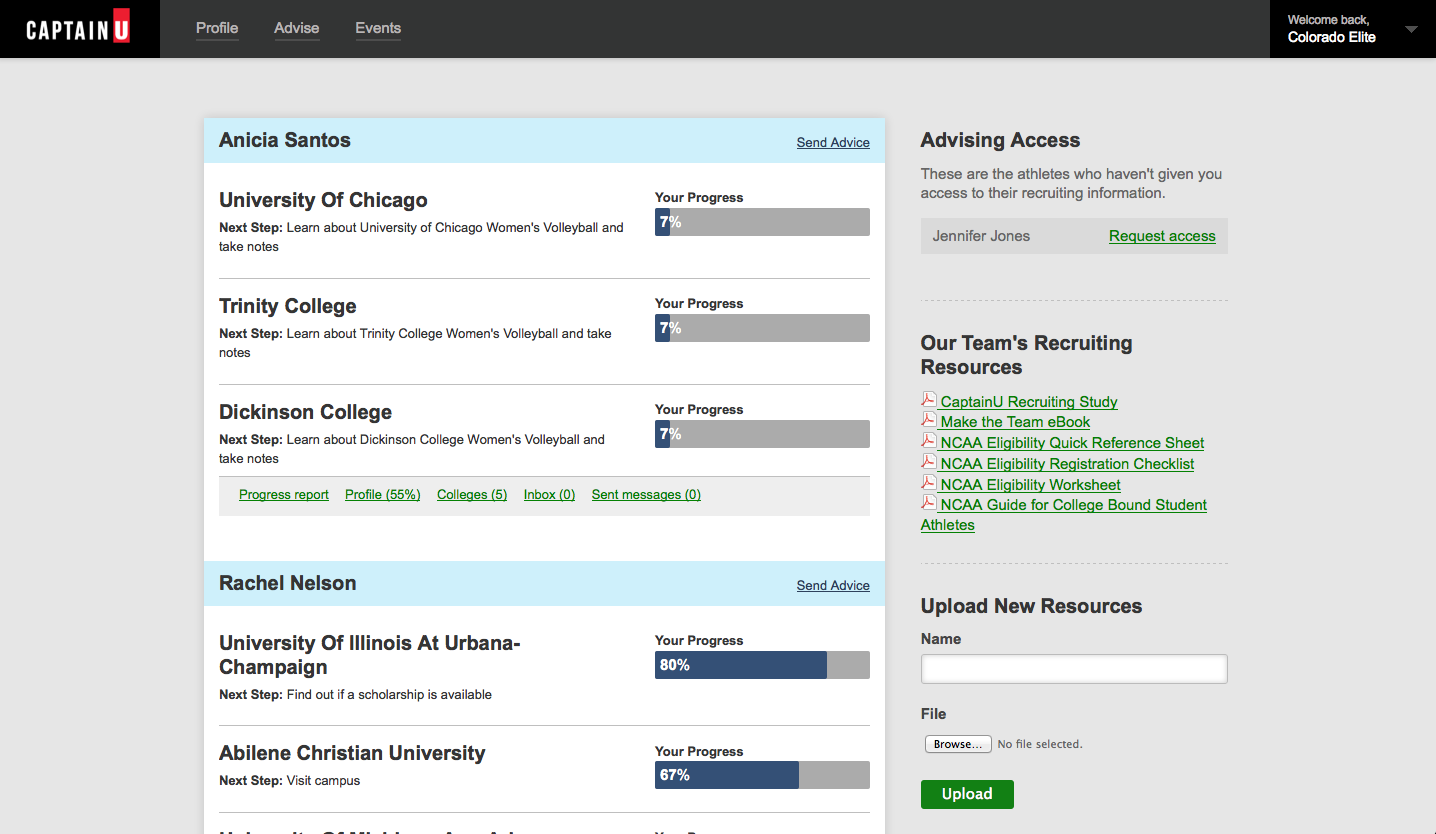Click the green Upload button
This screenshot has height=834, width=1436.
point(967,794)
